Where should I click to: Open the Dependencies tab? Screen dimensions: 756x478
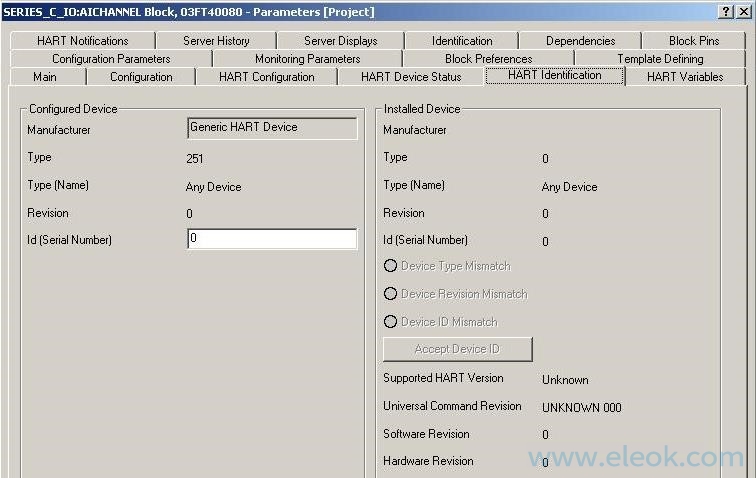(580, 41)
